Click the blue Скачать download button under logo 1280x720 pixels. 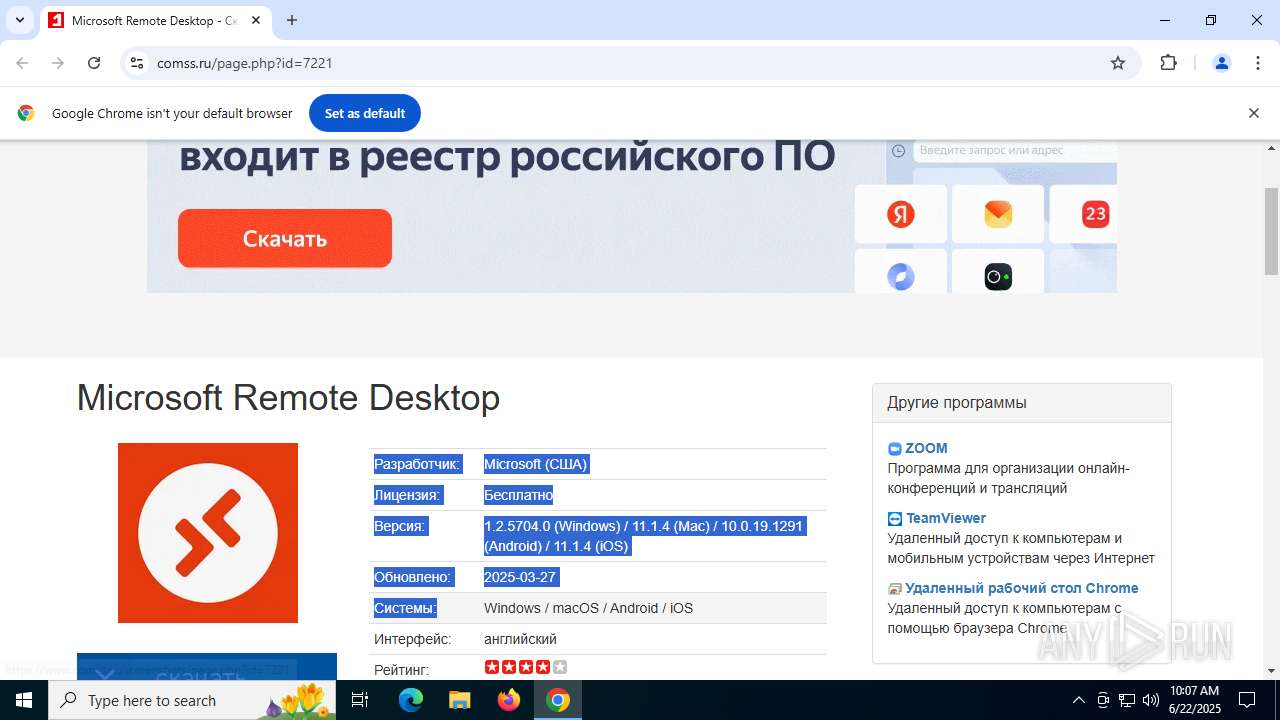click(207, 667)
